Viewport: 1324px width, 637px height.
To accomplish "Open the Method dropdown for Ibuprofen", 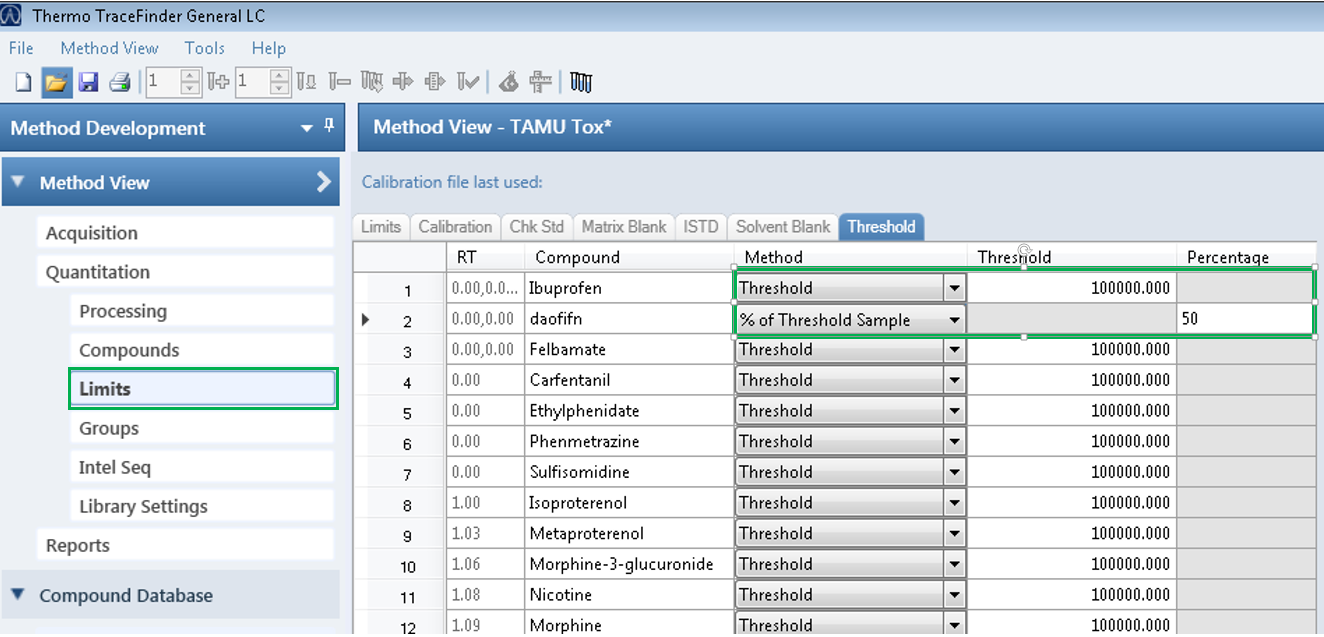I will [954, 287].
